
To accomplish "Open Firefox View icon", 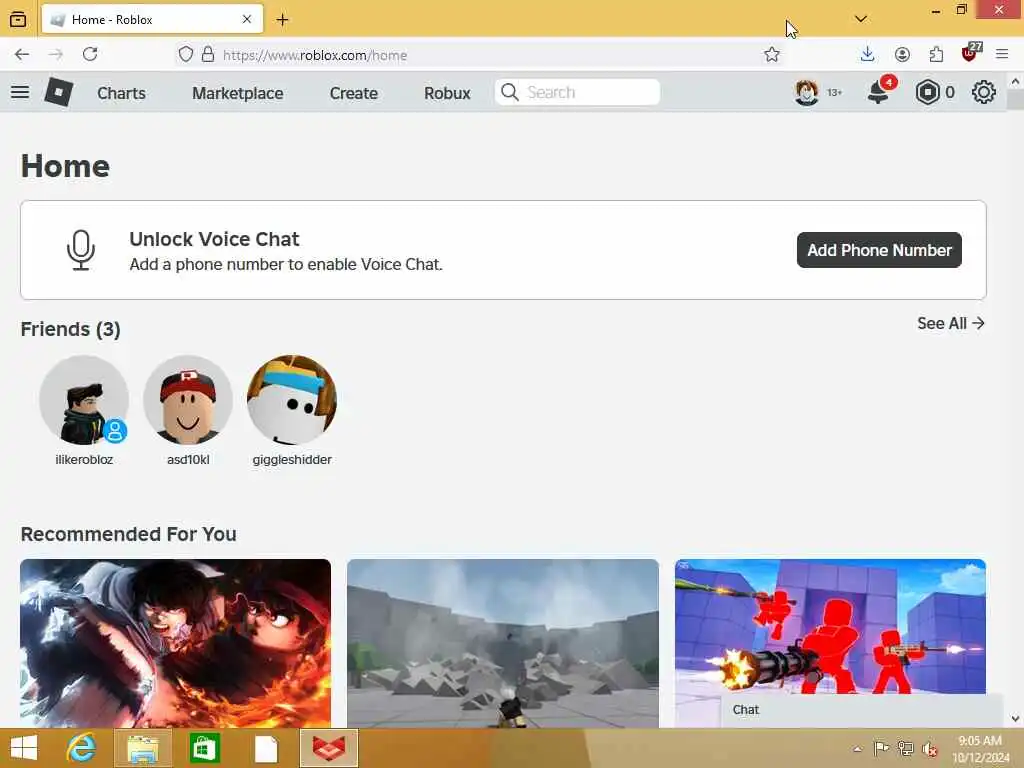I will (18, 20).
